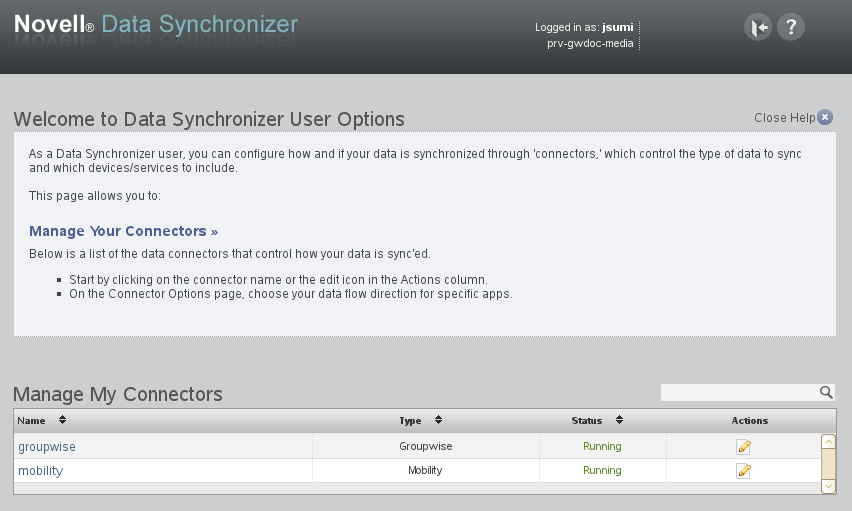Click scroll down arrow in connectors table
852x511 pixels.
click(828, 486)
